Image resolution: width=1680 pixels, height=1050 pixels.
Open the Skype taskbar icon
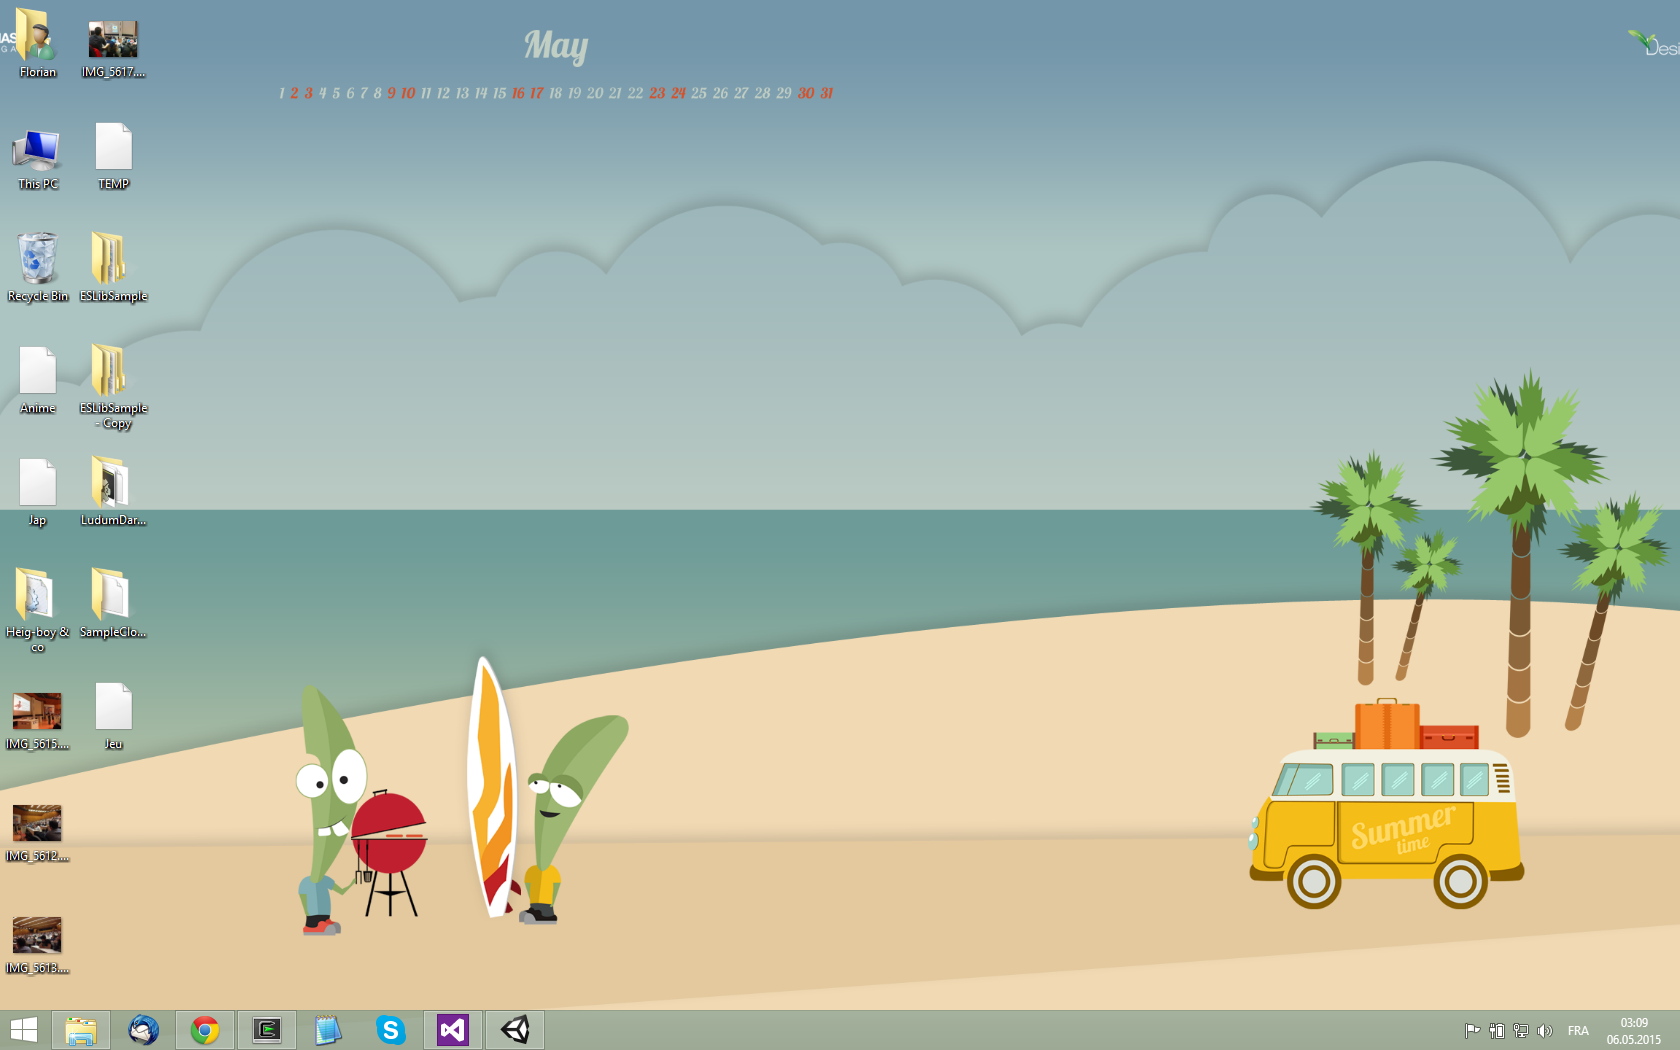click(x=390, y=1030)
